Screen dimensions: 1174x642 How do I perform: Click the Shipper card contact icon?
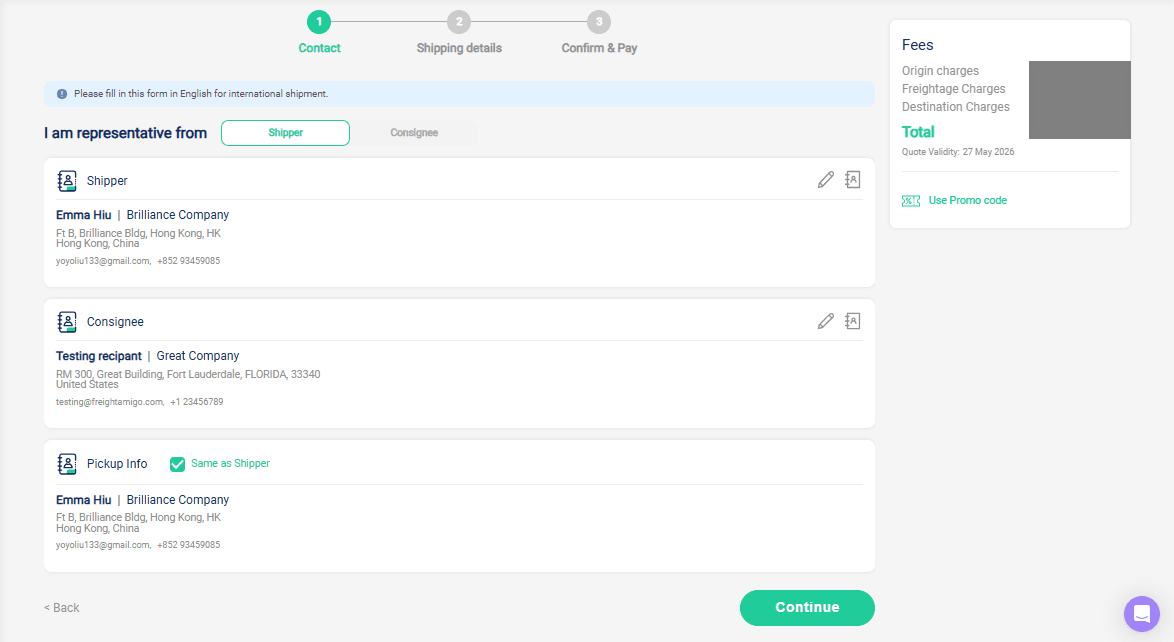click(x=67, y=181)
